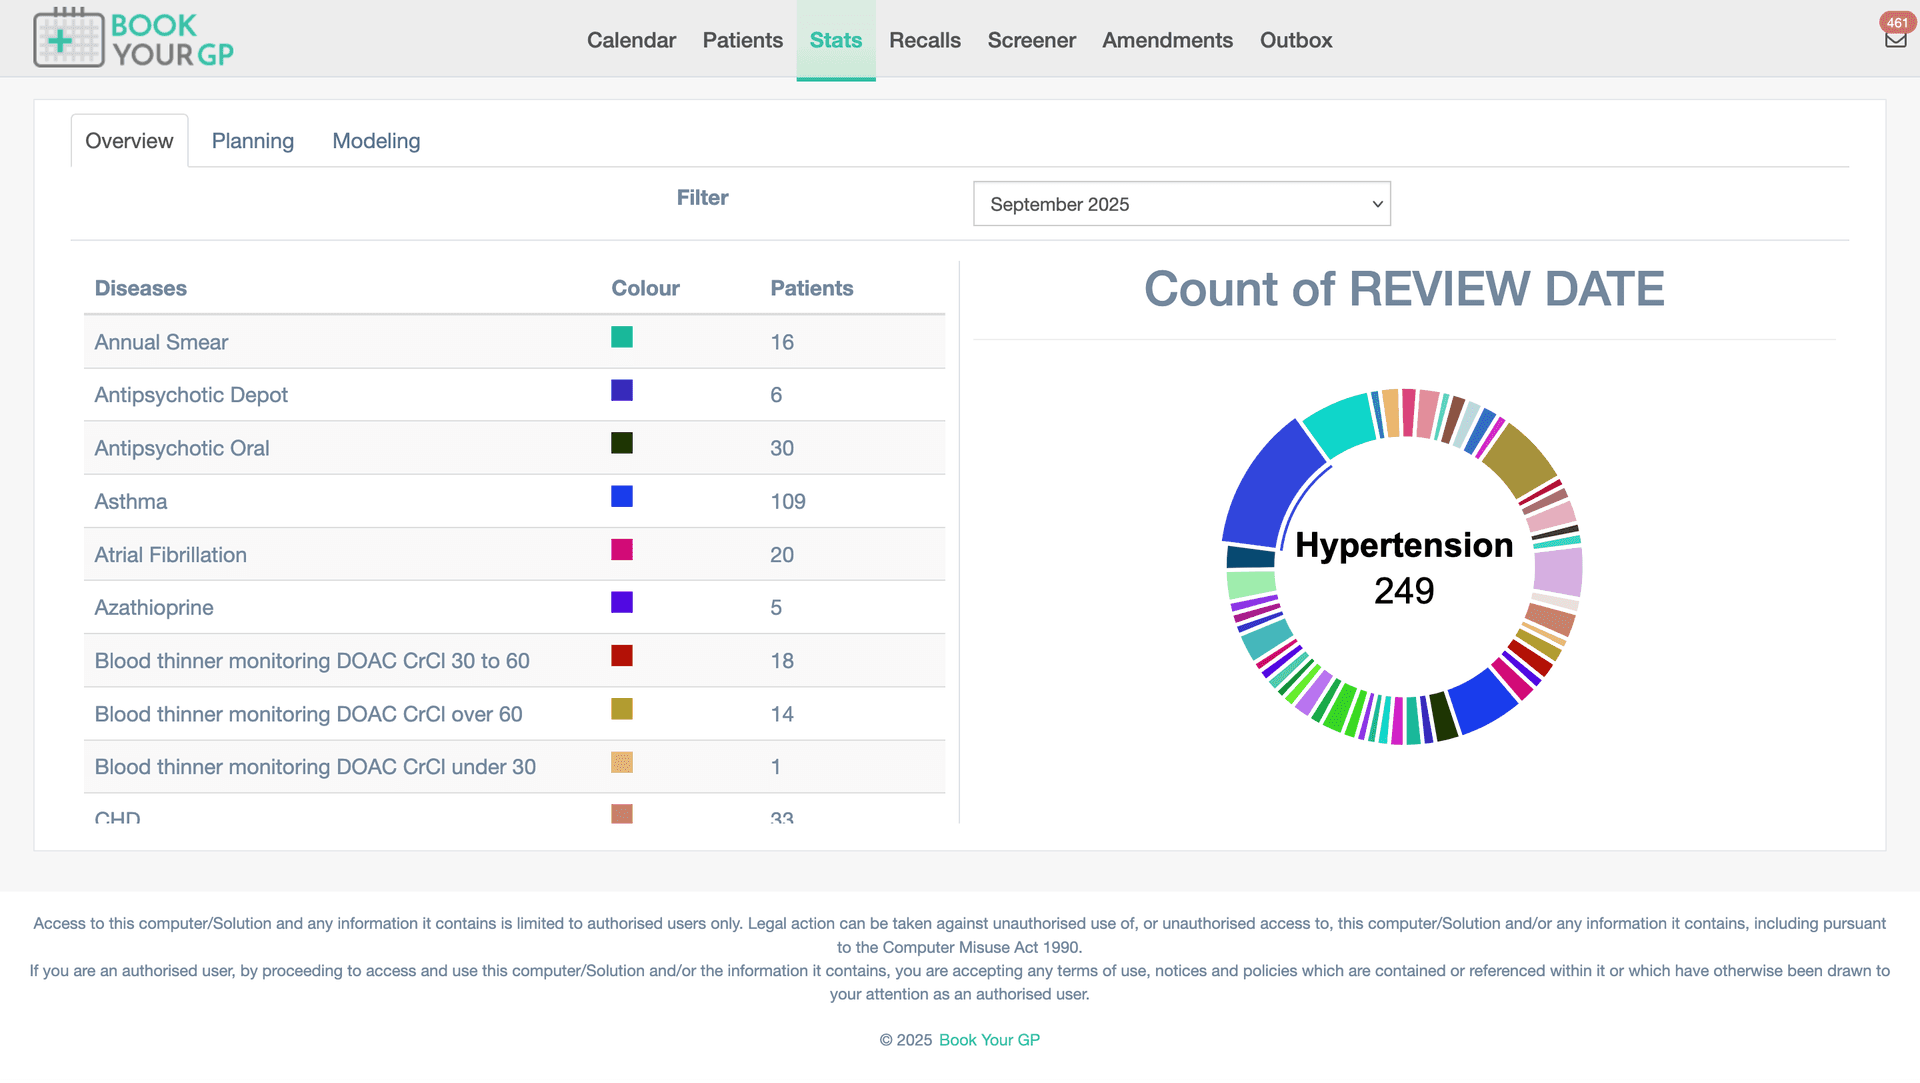Click the Annual Smear teal colour swatch
This screenshot has height=1083, width=1920.
622,337
